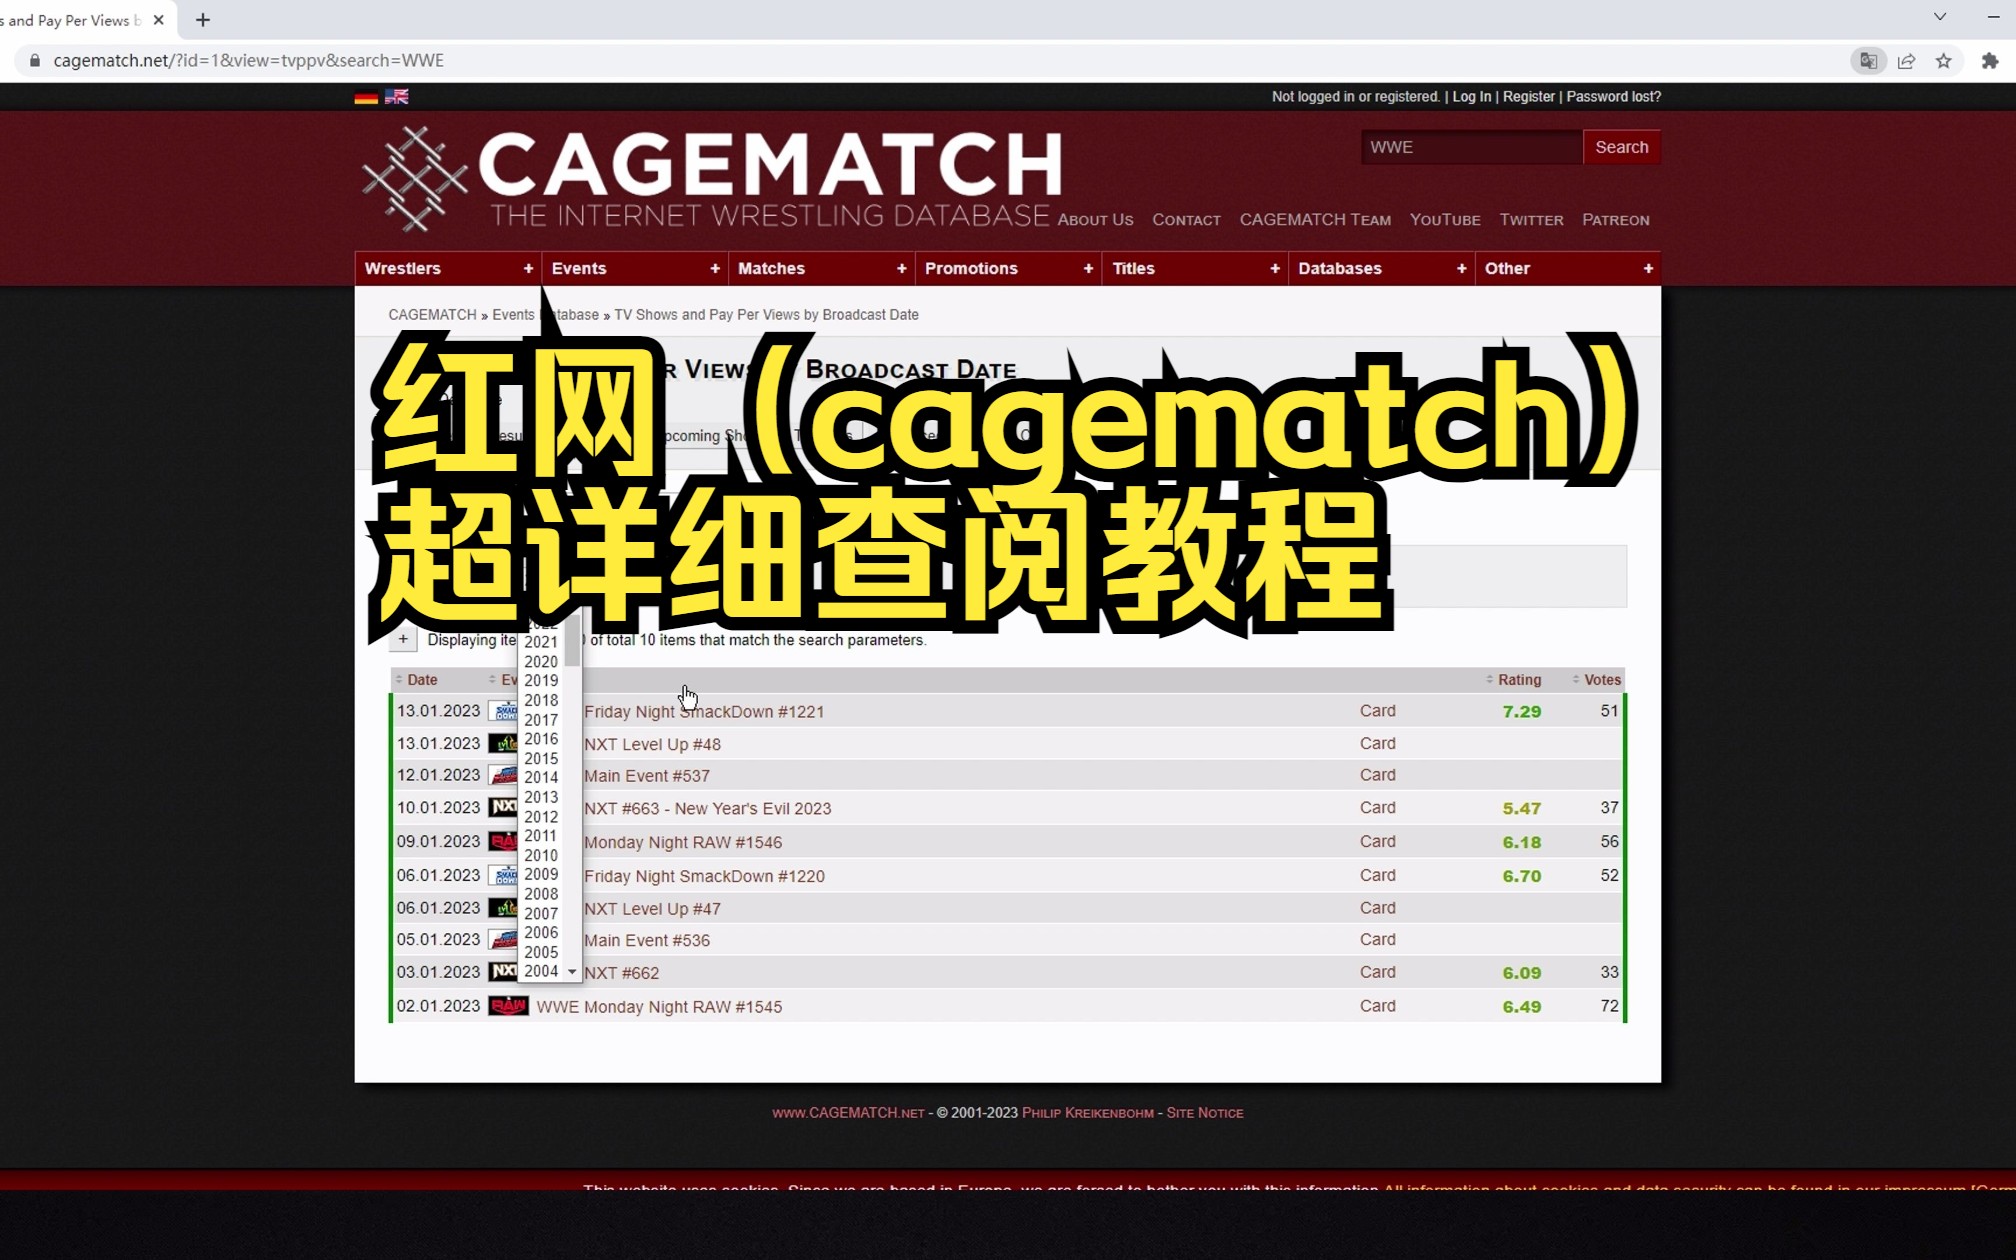Viewport: 2016px width, 1260px height.
Task: Click the Titles navigation menu icon
Action: 1274,267
